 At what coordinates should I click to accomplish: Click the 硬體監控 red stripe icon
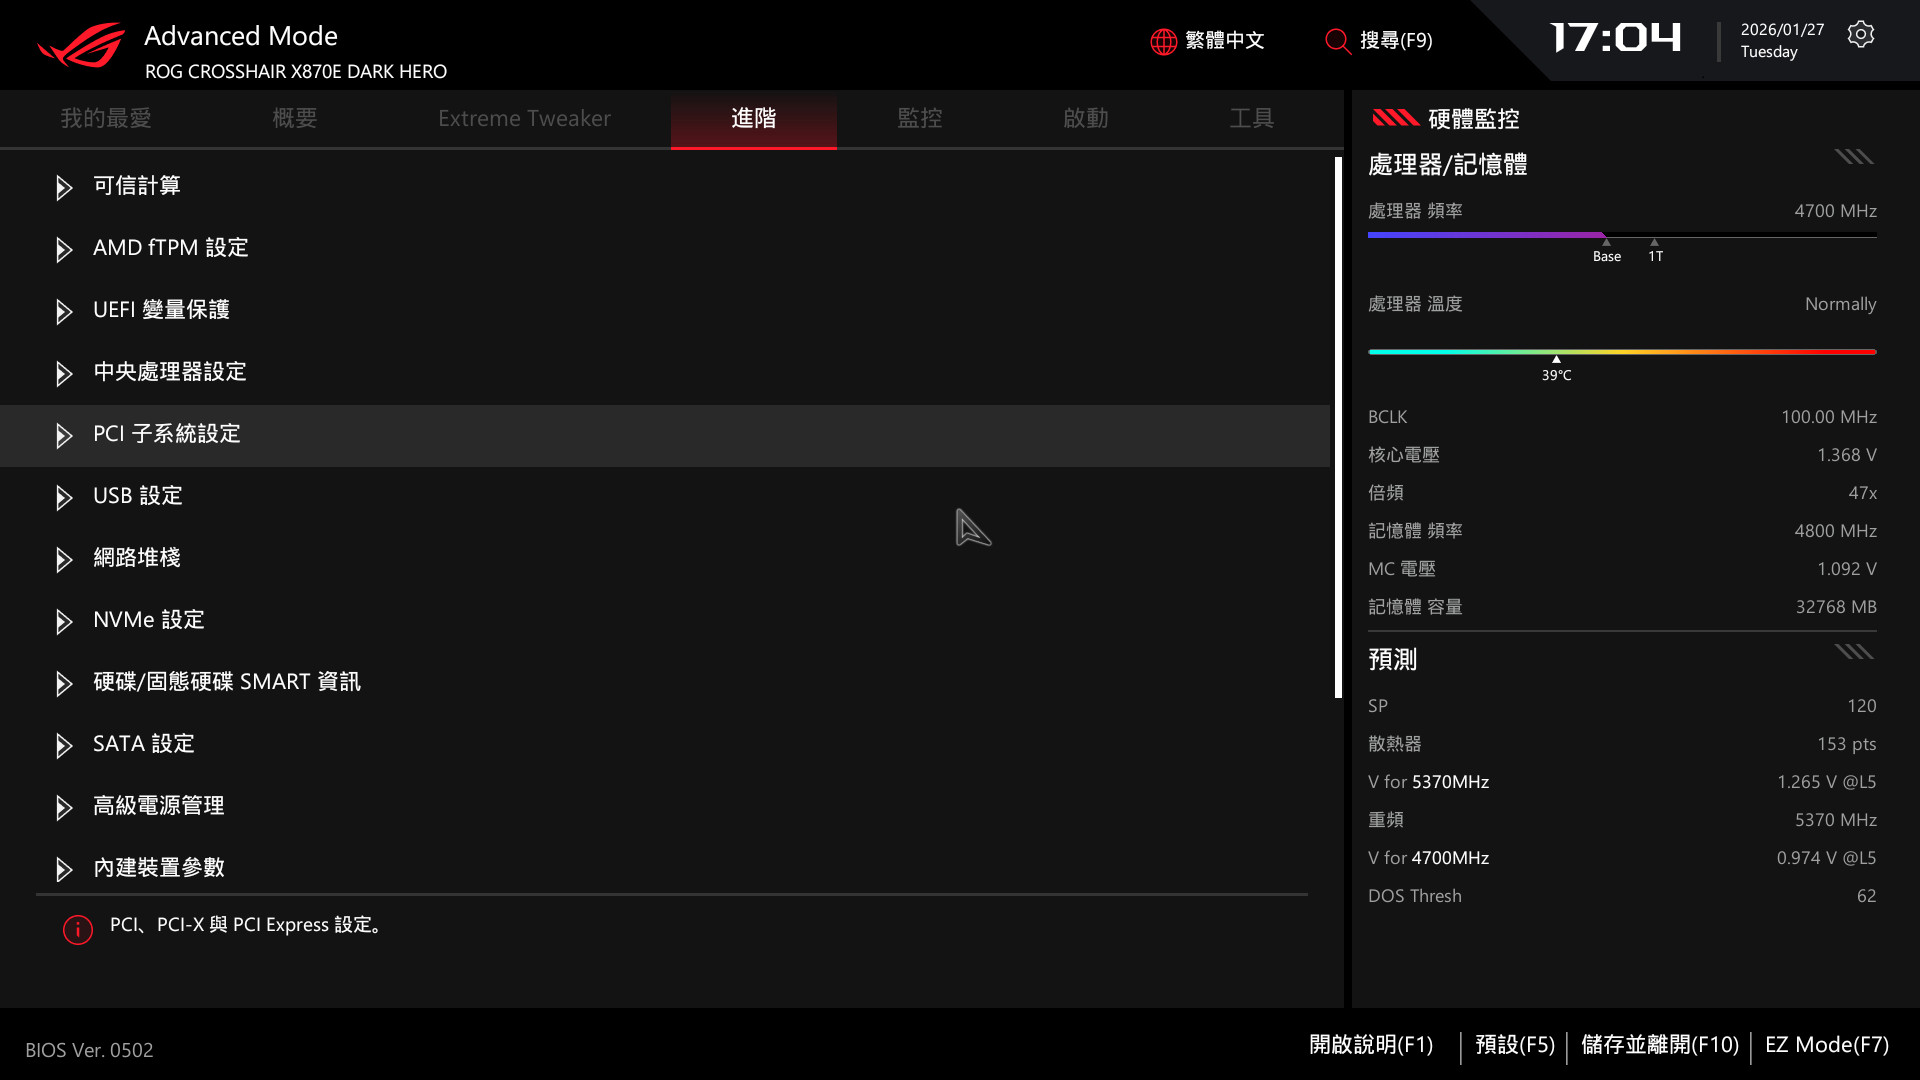coord(1395,118)
